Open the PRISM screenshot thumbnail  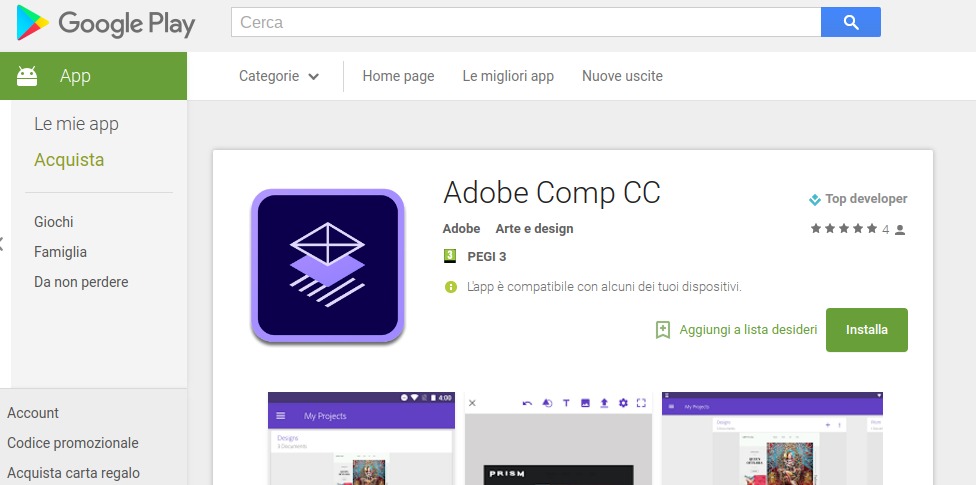(558, 438)
